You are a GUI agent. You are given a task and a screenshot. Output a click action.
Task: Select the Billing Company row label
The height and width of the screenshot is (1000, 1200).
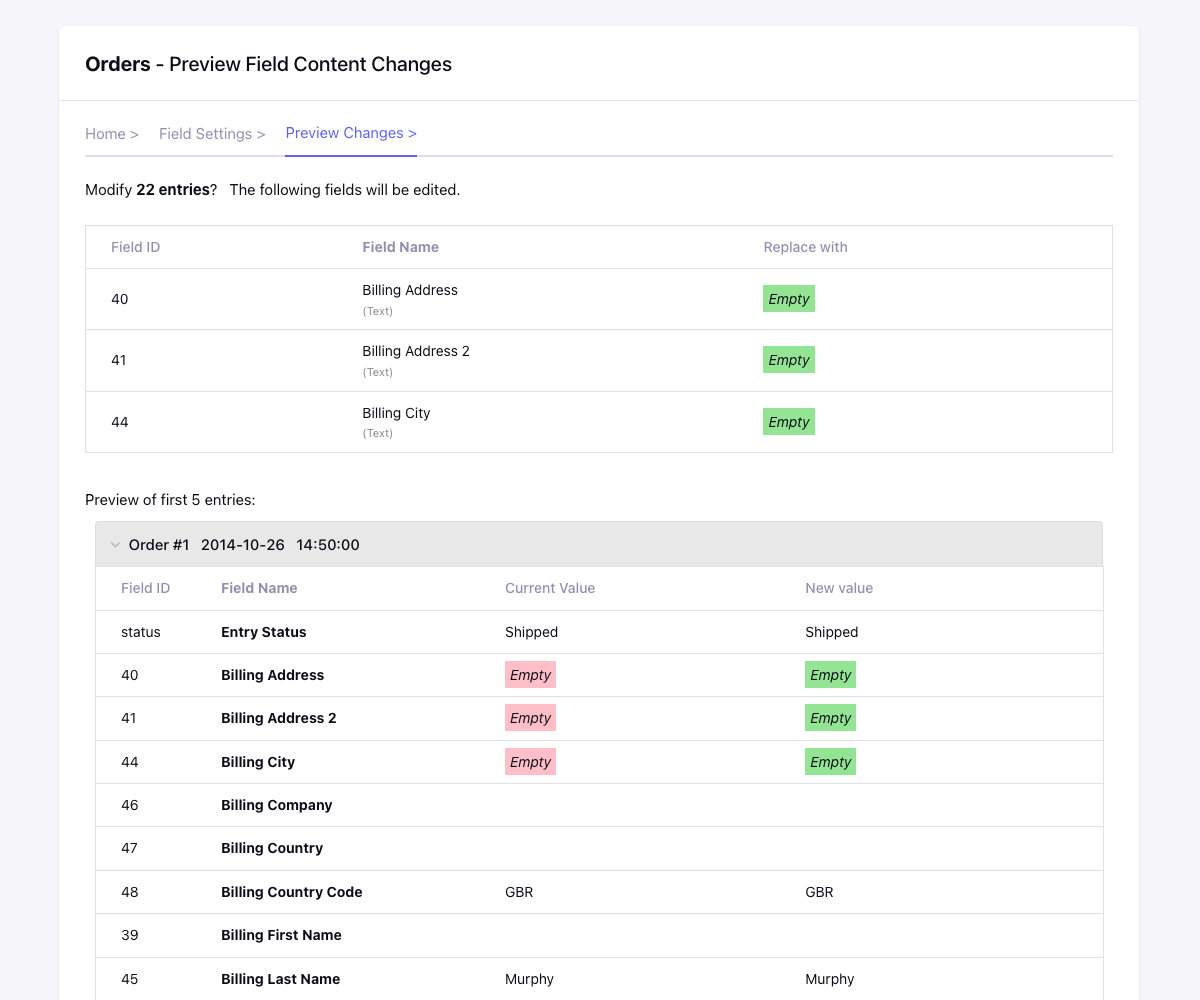coord(277,805)
